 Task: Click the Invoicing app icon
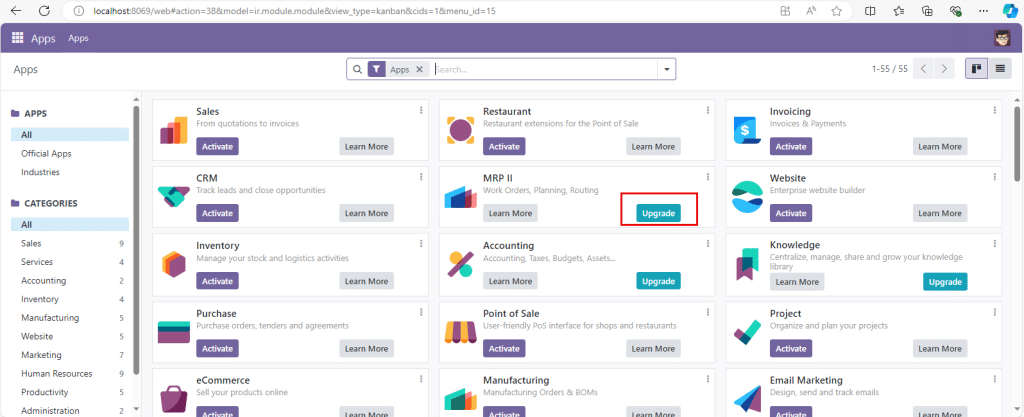point(747,130)
